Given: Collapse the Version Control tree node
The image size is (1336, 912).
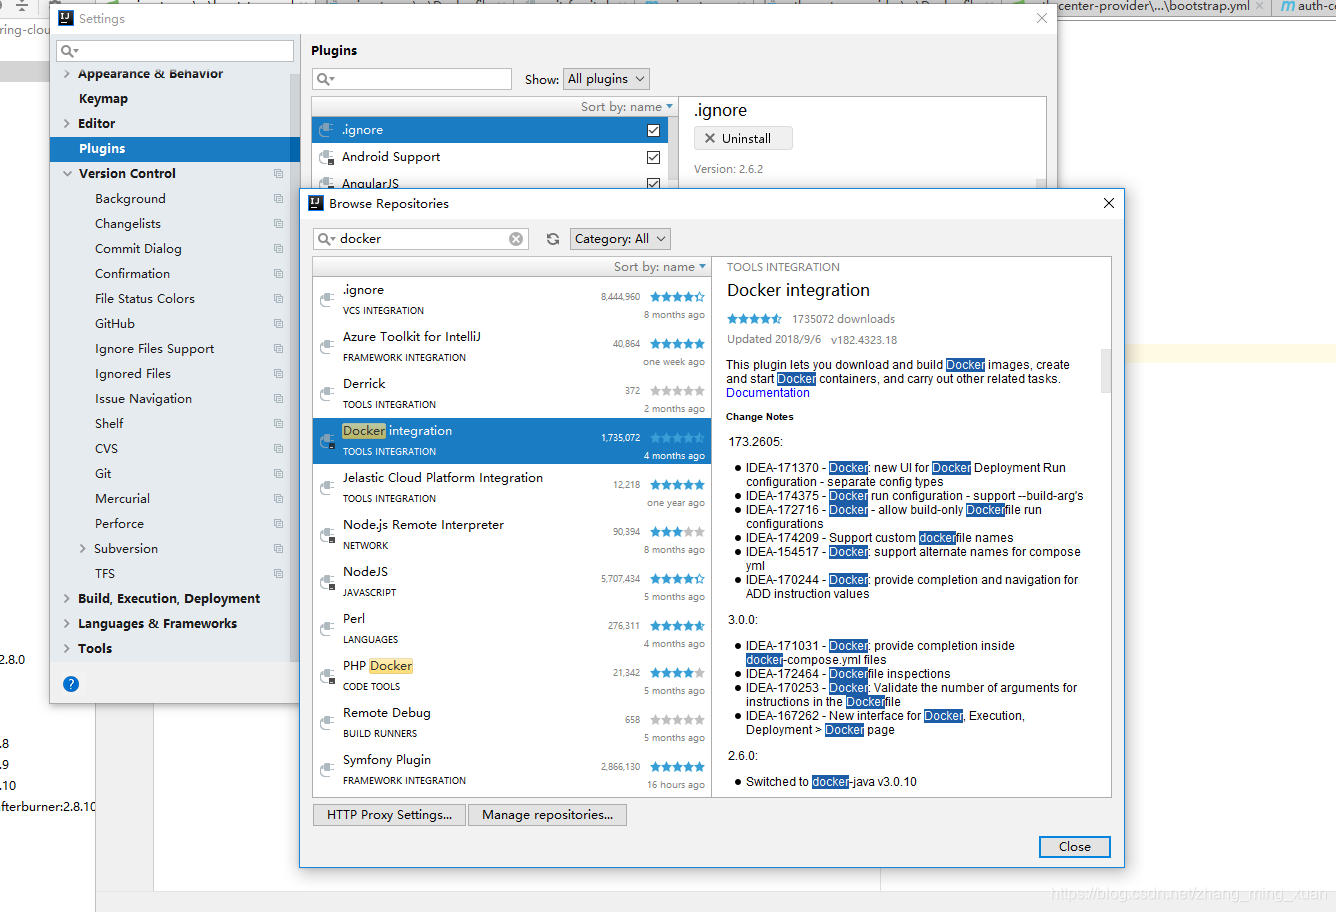Looking at the screenshot, I should point(67,174).
